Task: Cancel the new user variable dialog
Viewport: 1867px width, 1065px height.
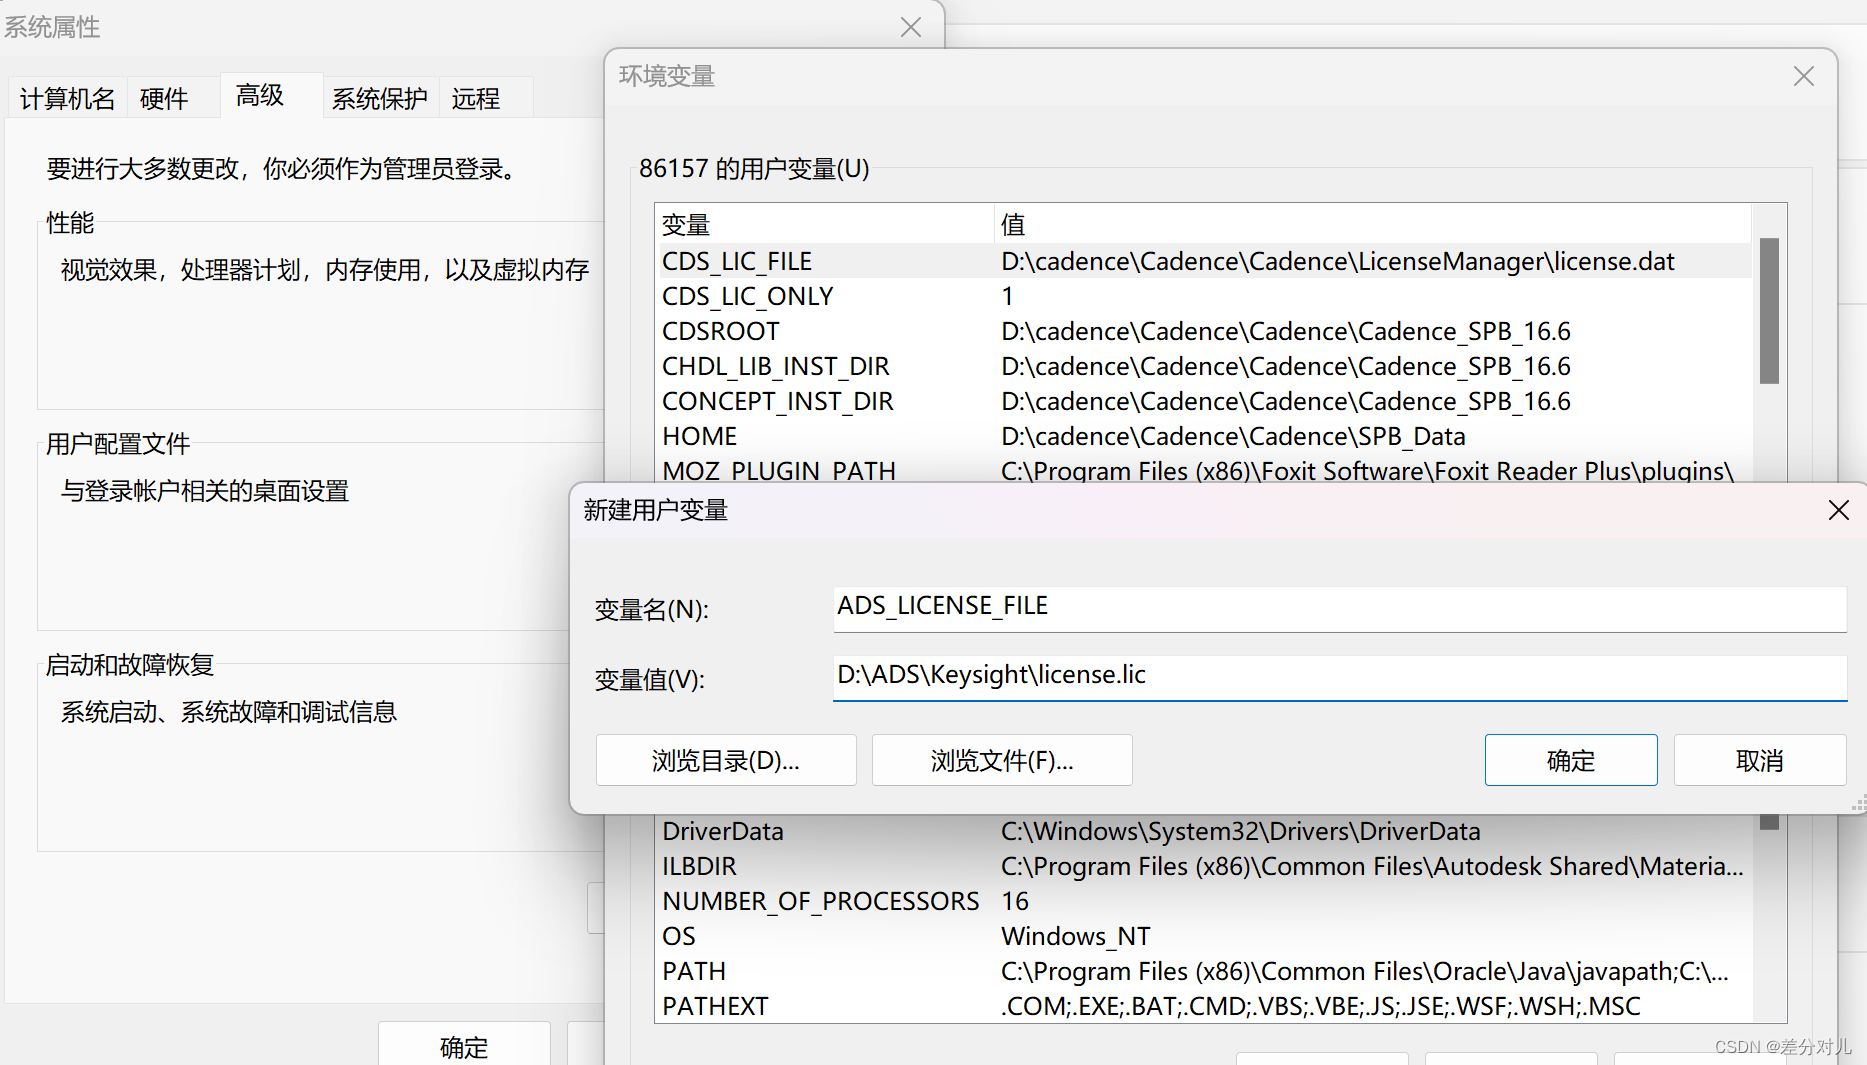Action: coord(1760,761)
